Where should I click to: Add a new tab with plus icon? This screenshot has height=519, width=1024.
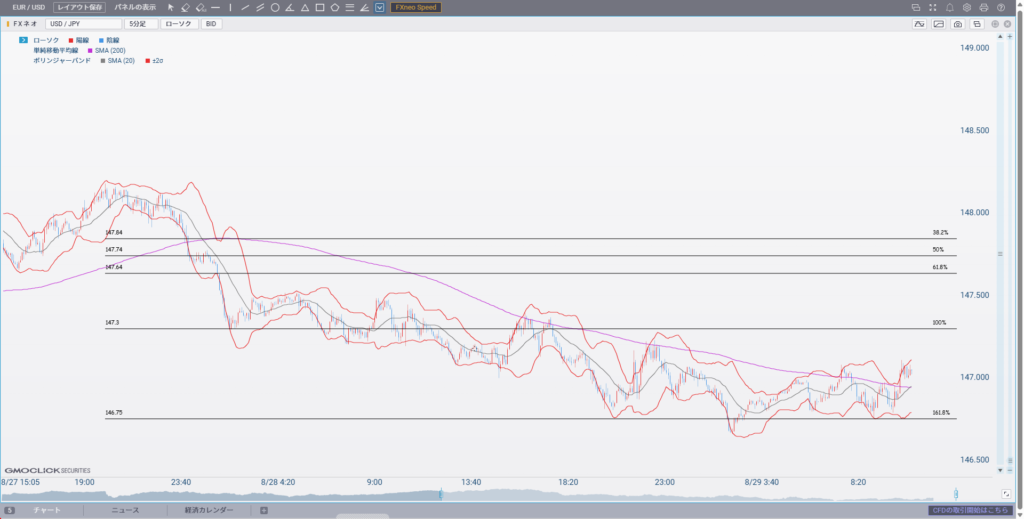[x=264, y=511]
